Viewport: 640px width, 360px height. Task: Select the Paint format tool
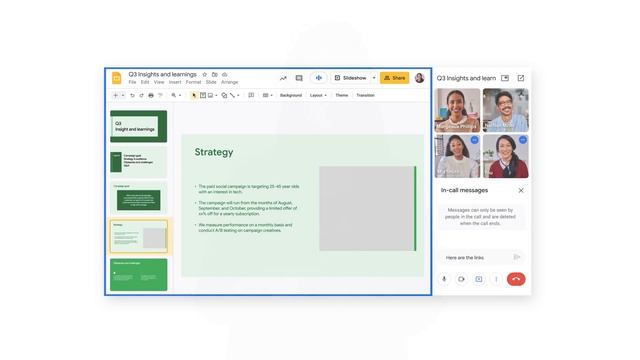coord(160,95)
